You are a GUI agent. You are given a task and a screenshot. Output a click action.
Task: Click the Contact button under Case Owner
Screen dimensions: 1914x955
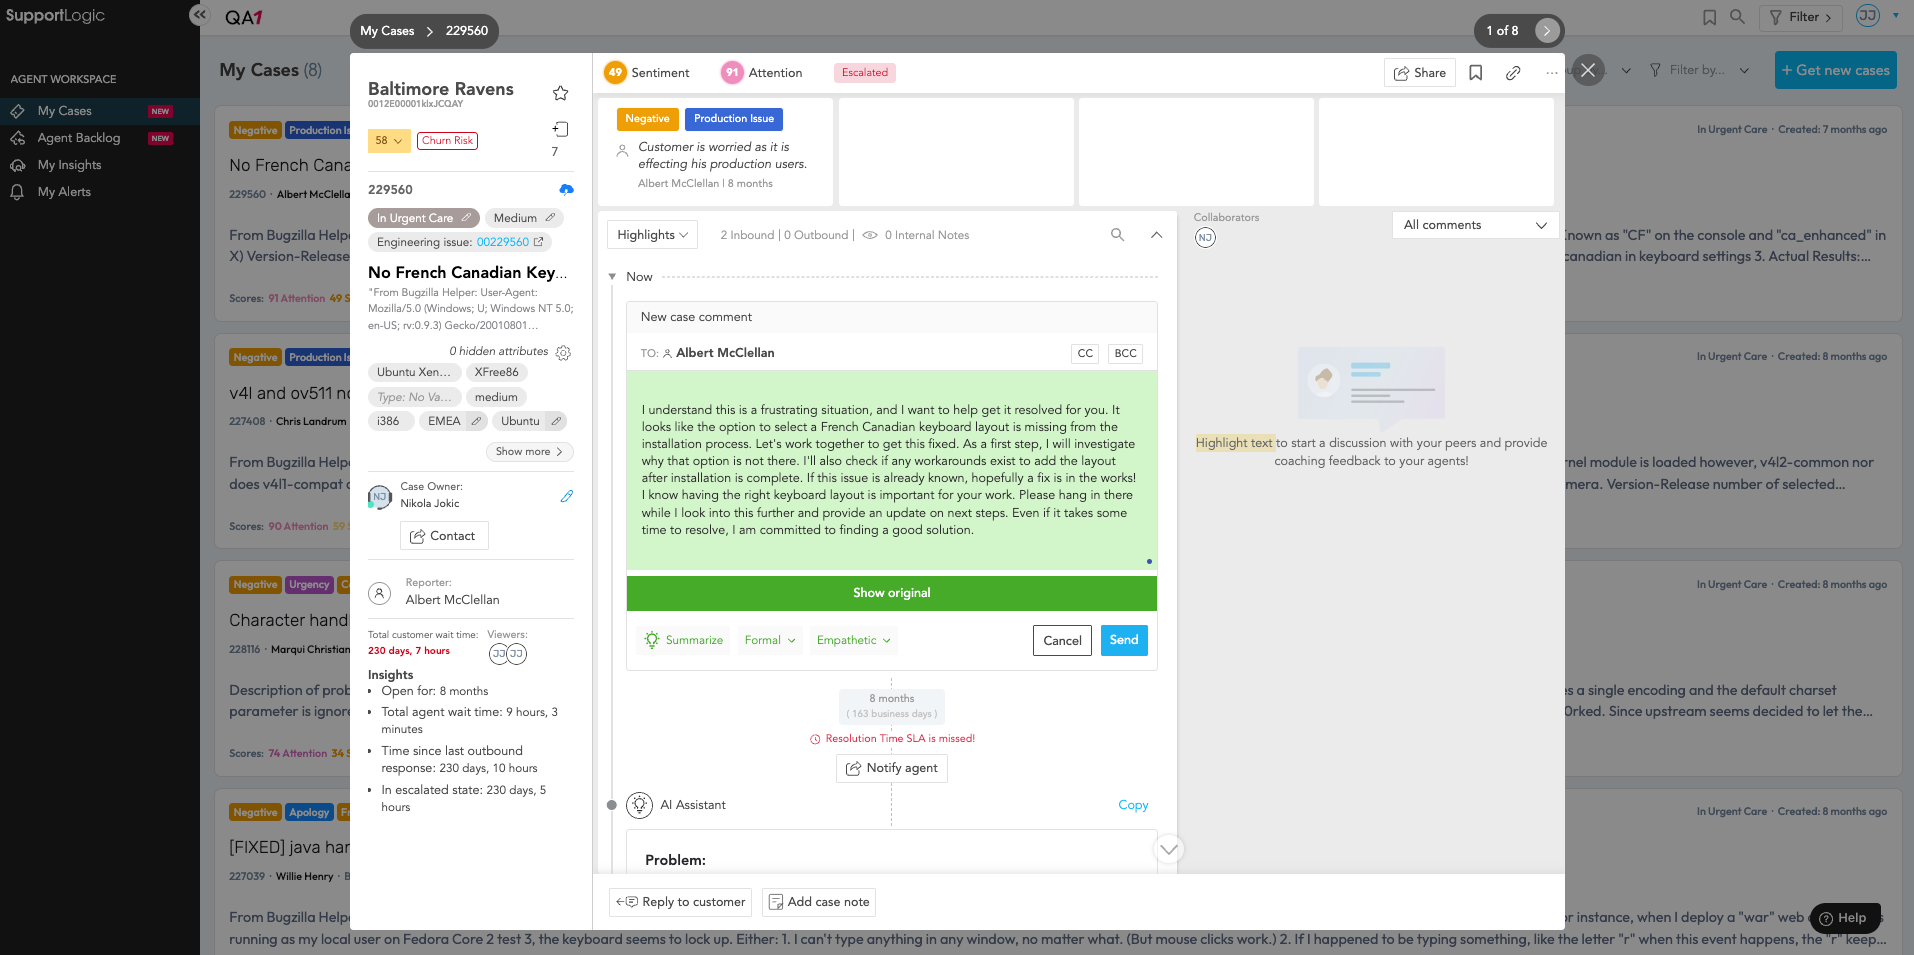coord(444,536)
